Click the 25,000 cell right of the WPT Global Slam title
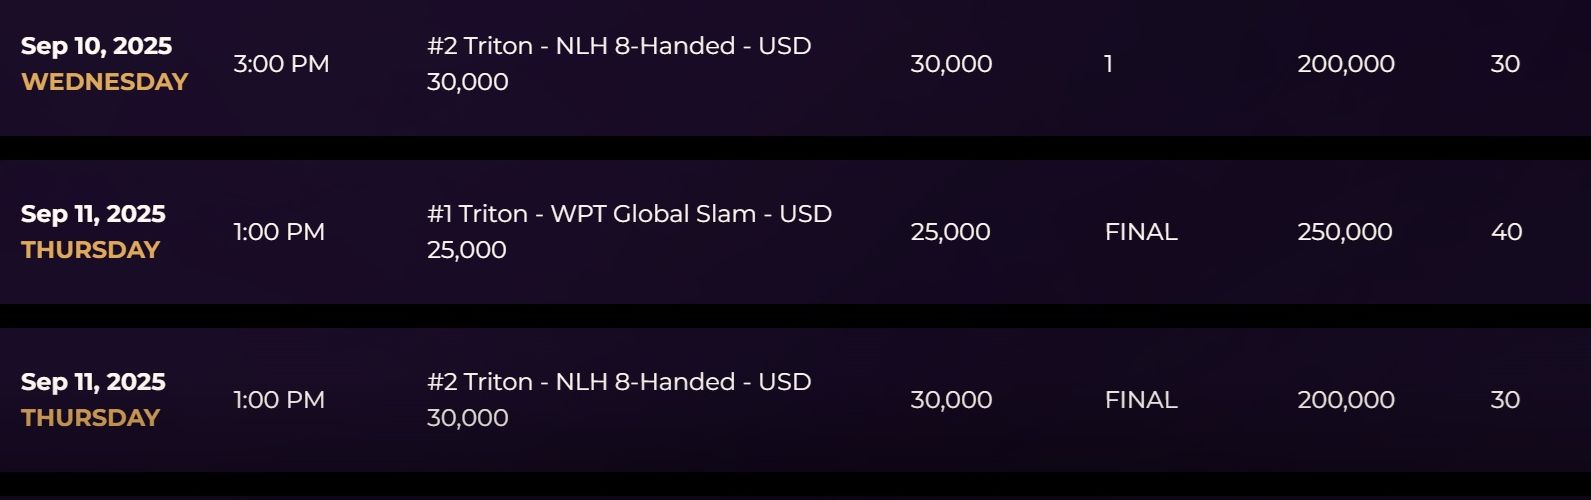The height and width of the screenshot is (500, 1591). pyautogui.click(x=950, y=232)
